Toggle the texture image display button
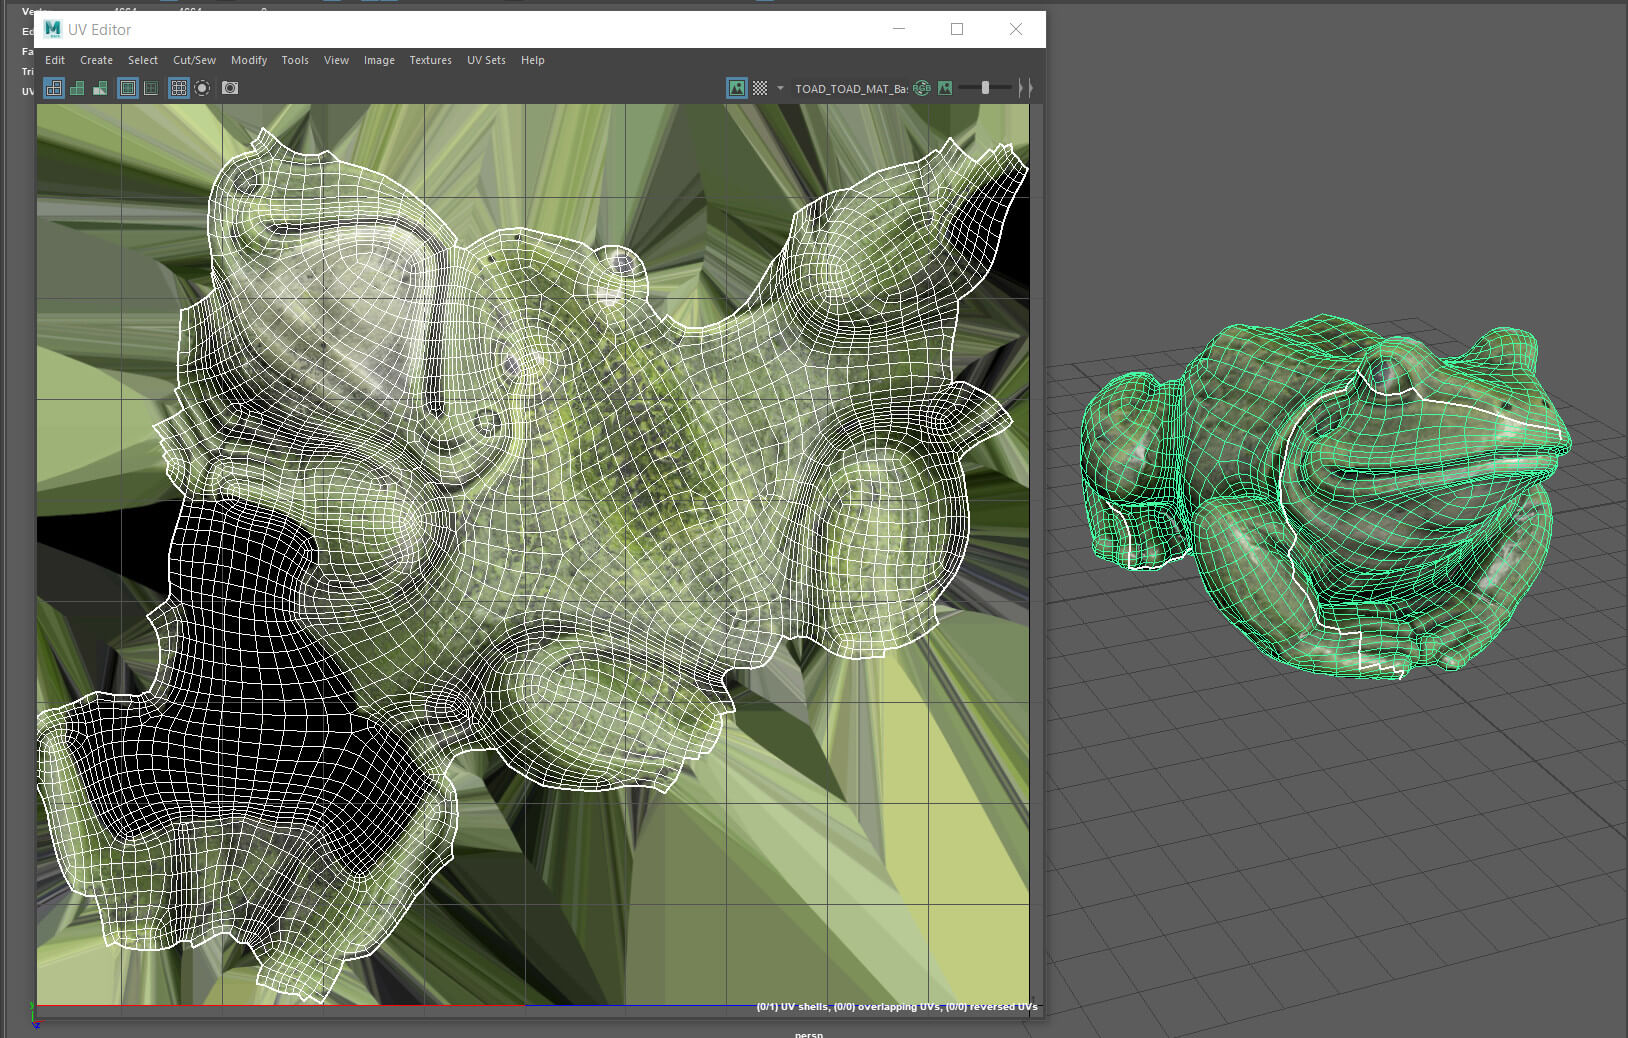This screenshot has width=1628, height=1038. click(737, 88)
